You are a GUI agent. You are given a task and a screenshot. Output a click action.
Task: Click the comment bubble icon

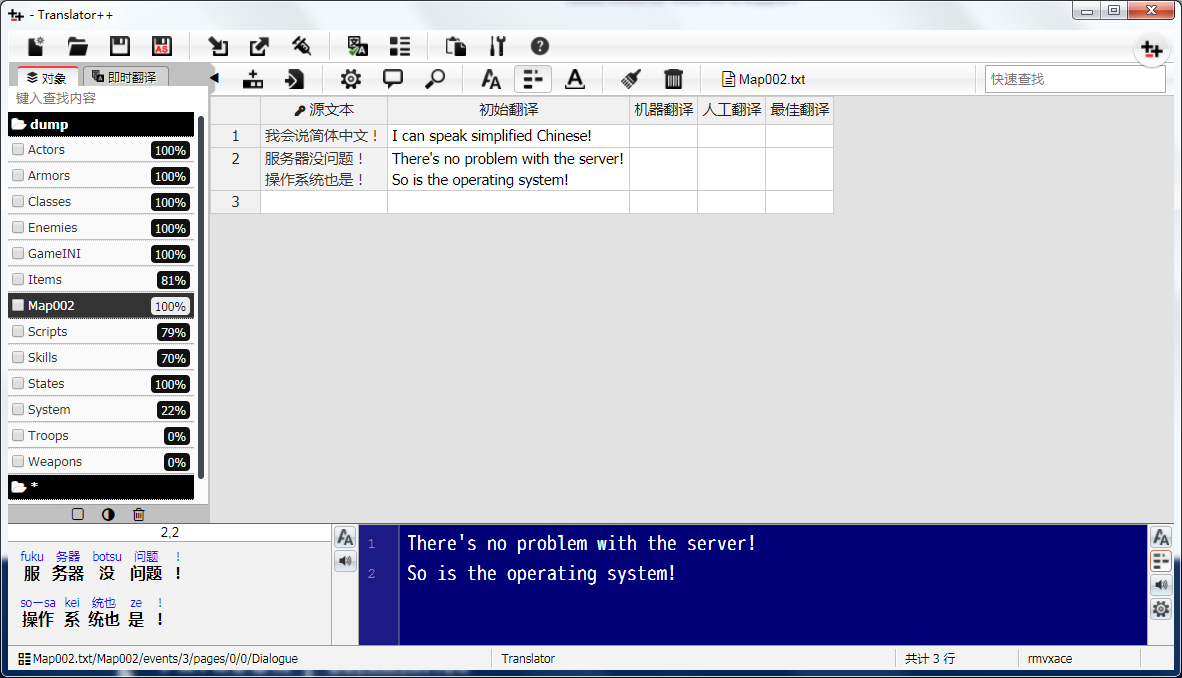click(x=392, y=79)
